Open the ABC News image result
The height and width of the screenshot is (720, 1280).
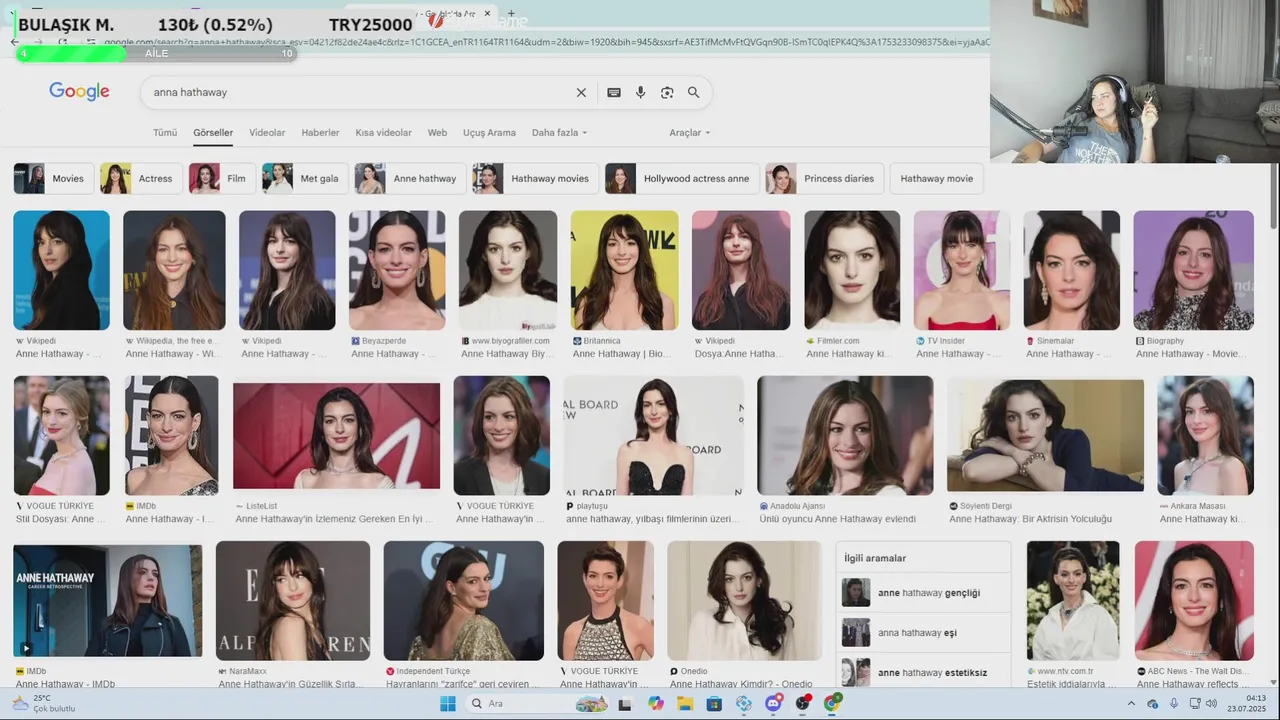point(1194,600)
